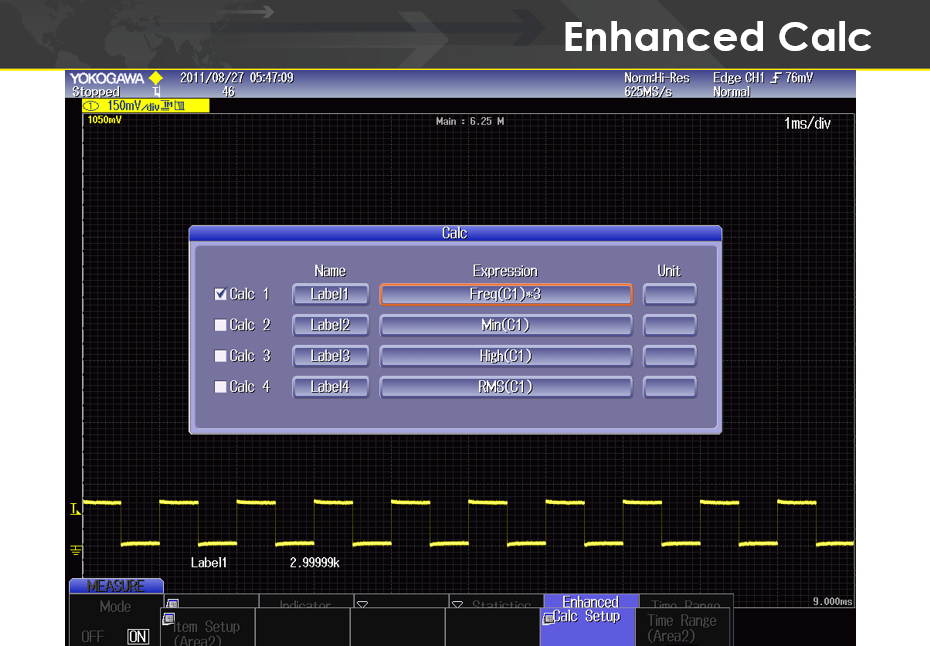930x646 pixels.
Task: Select the yellow CH1 150mV/div channel indicator
Action: pos(145,105)
